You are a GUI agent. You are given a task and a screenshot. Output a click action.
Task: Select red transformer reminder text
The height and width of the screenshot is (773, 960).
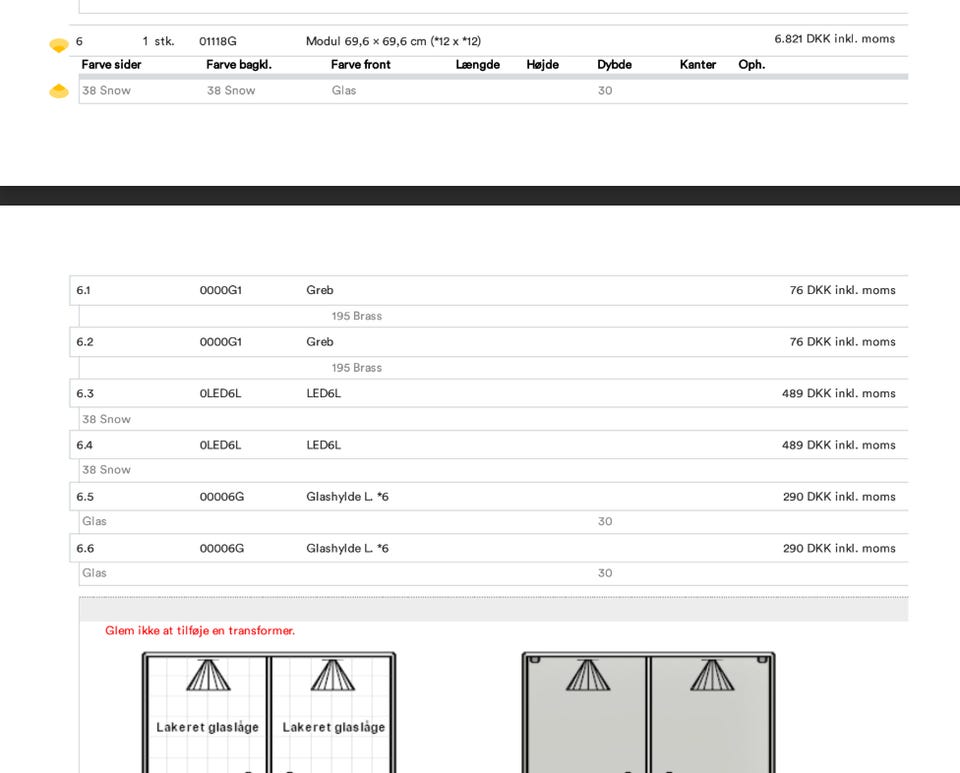pyautogui.click(x=200, y=630)
